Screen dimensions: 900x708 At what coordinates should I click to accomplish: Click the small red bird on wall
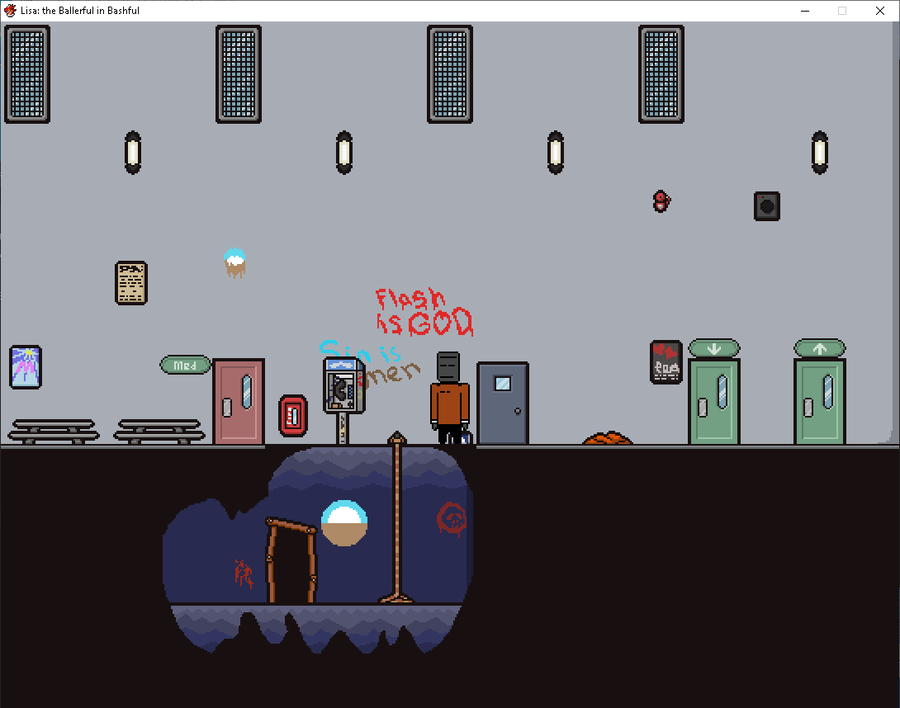tap(661, 202)
